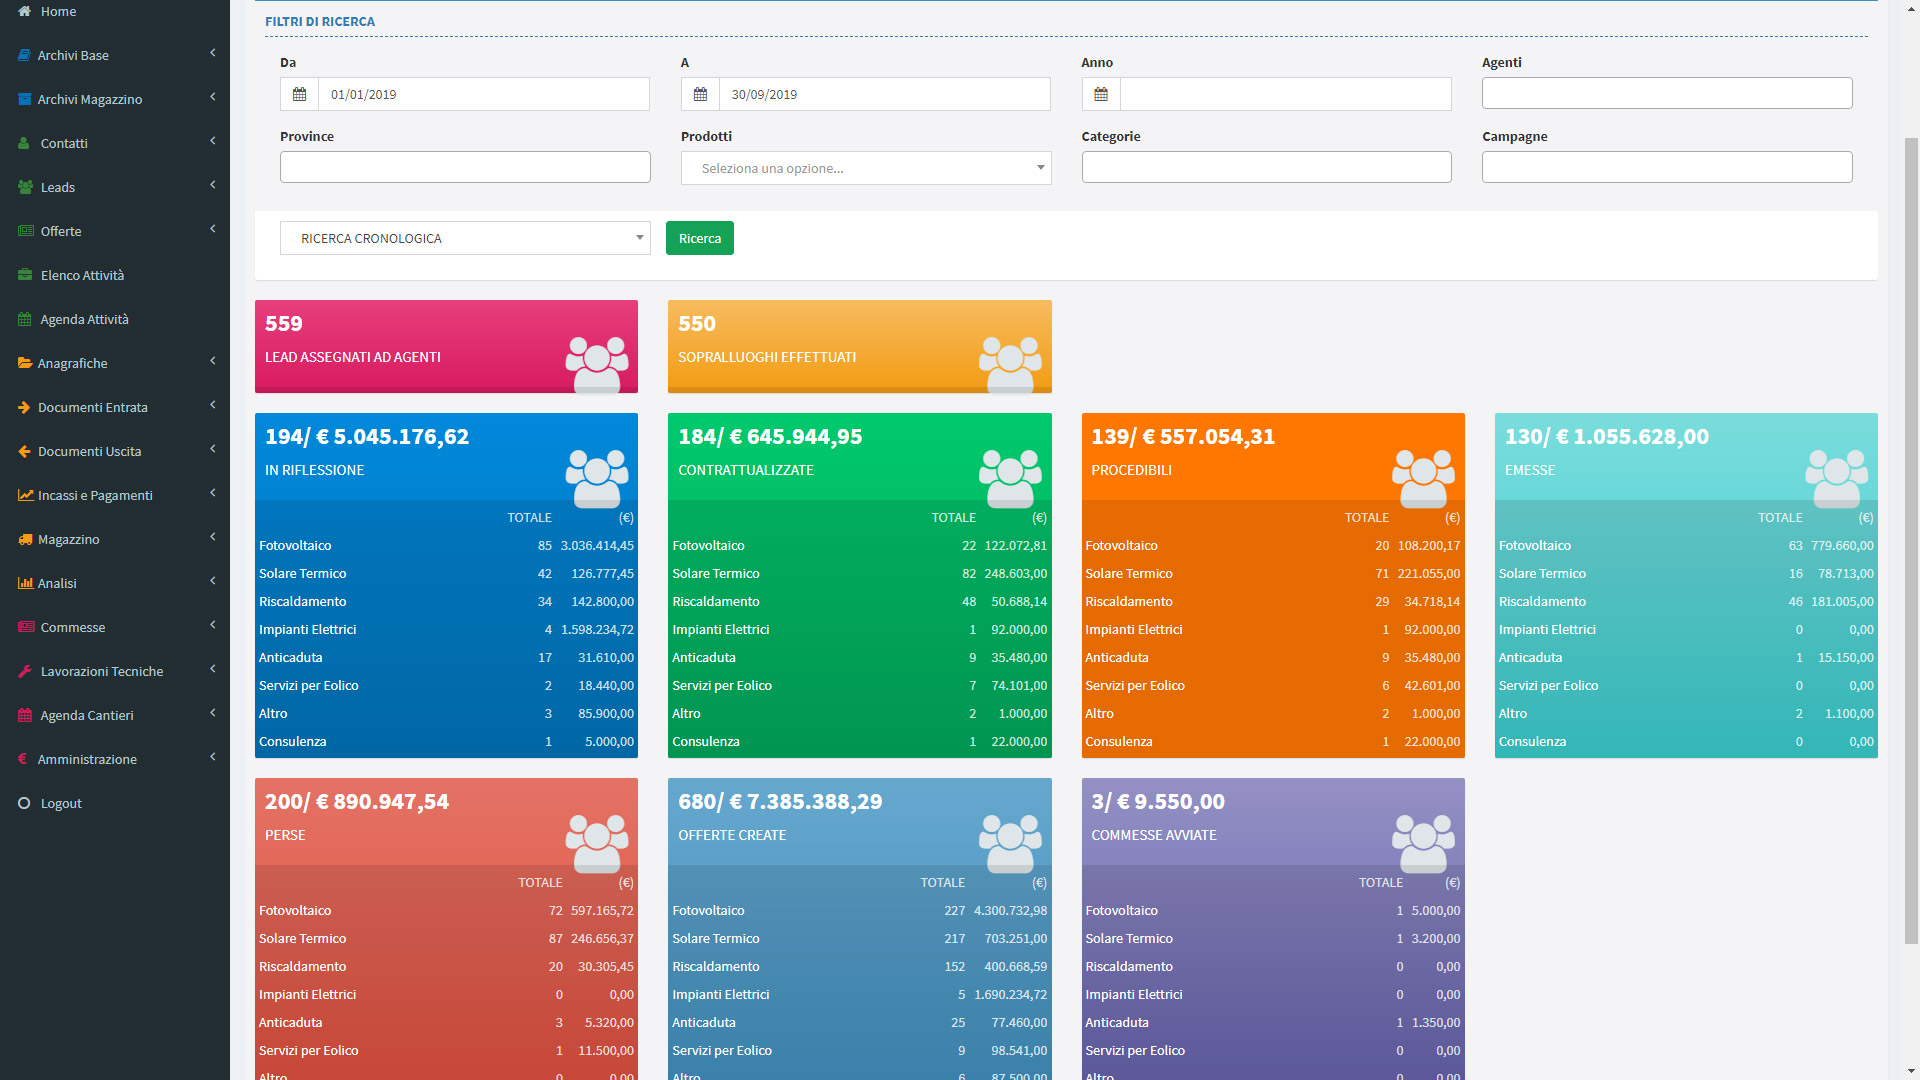Image resolution: width=1920 pixels, height=1080 pixels.
Task: Click the Amministrazione euro icon
Action: pos(23,759)
